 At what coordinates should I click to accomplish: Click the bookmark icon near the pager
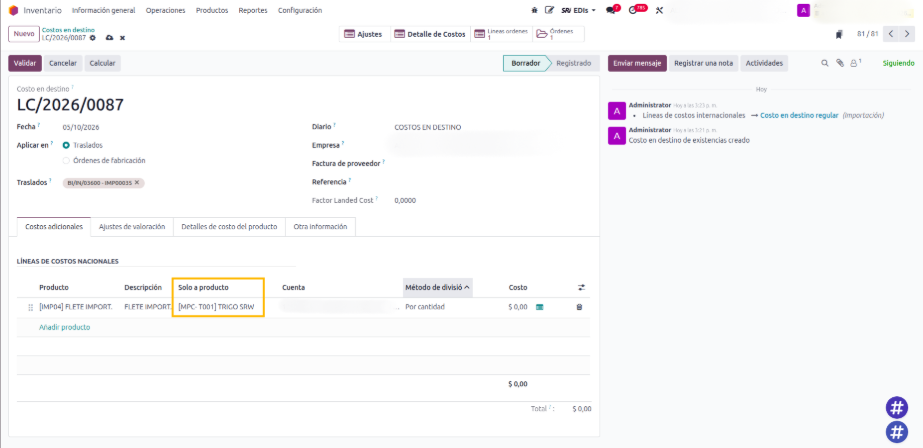pyautogui.click(x=839, y=34)
